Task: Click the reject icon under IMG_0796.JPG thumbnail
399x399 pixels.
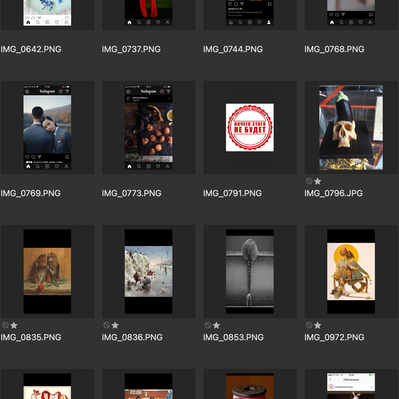Action: pos(309,181)
